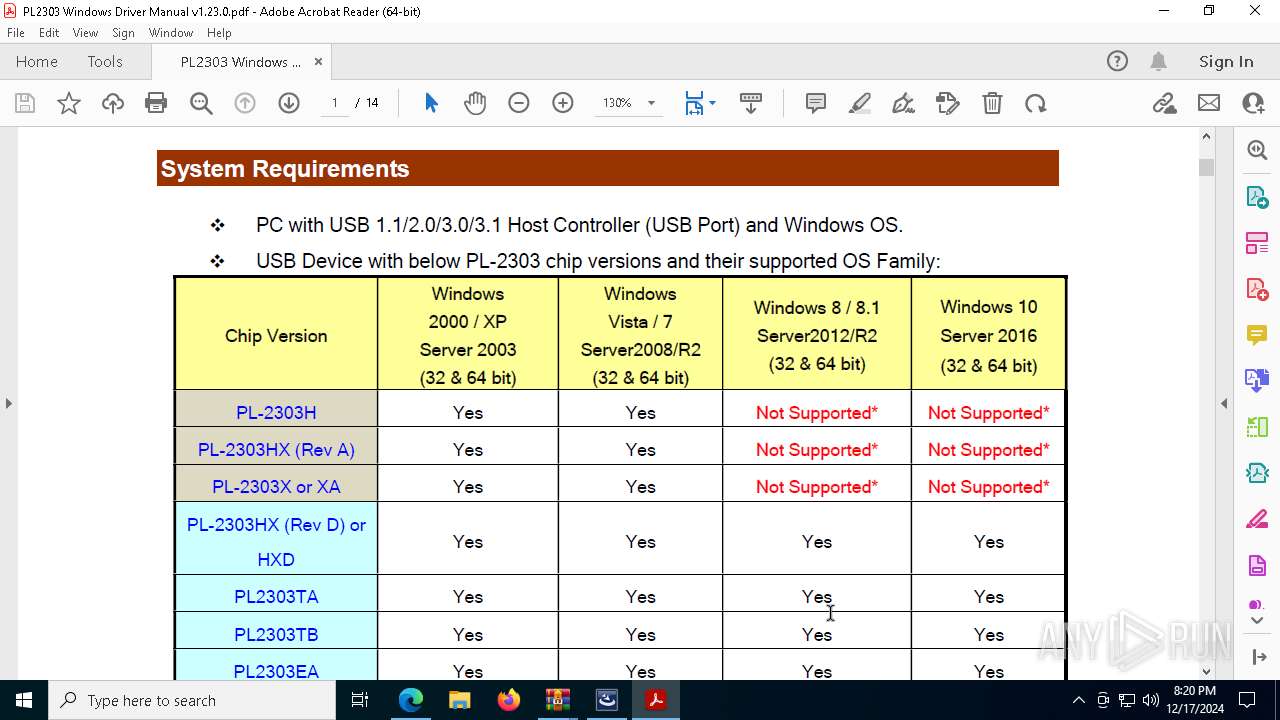Open yellow Comment tool in sidebar

(x=1257, y=335)
